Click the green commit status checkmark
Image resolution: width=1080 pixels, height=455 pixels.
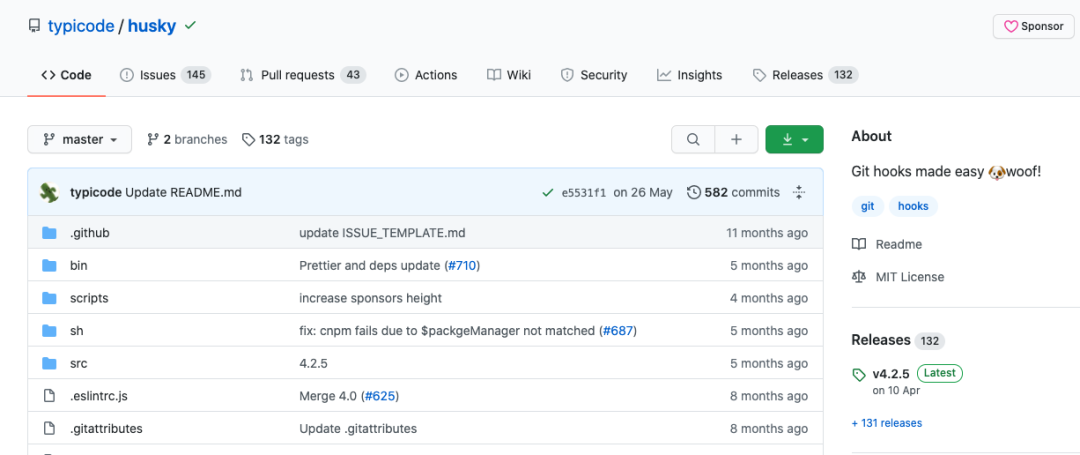[547, 192]
